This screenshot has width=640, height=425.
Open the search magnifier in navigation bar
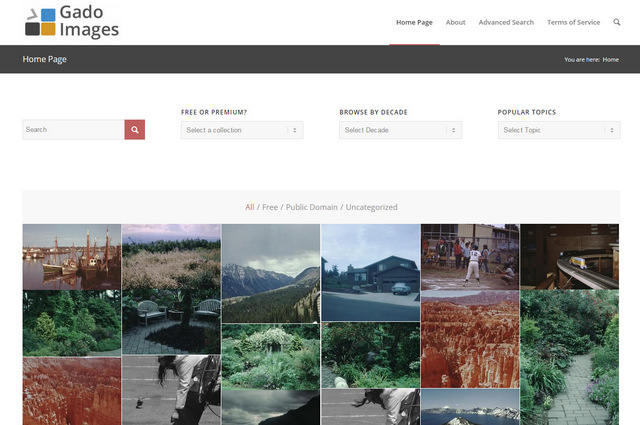[617, 22]
